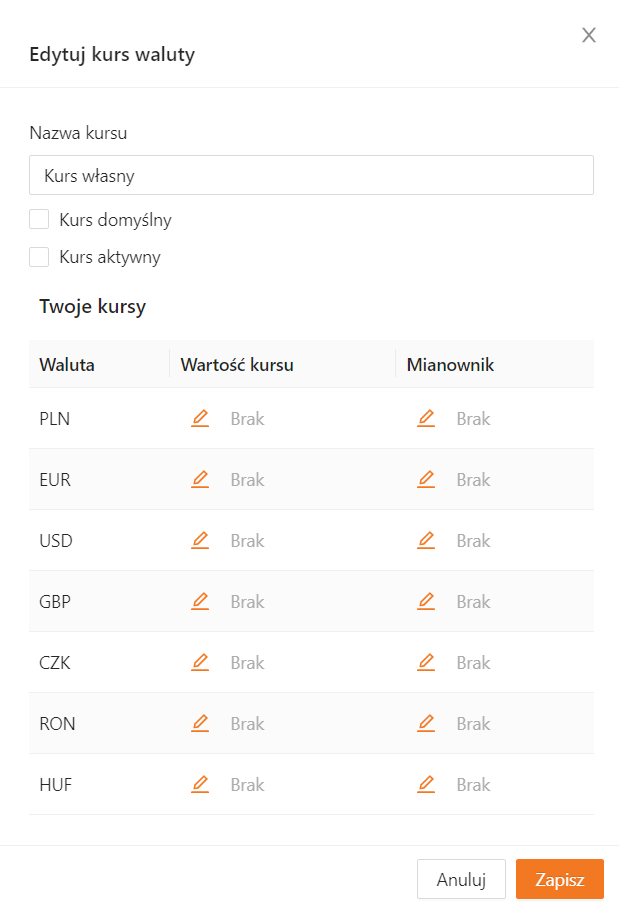Edit the GBP exchange rate value

(200, 602)
